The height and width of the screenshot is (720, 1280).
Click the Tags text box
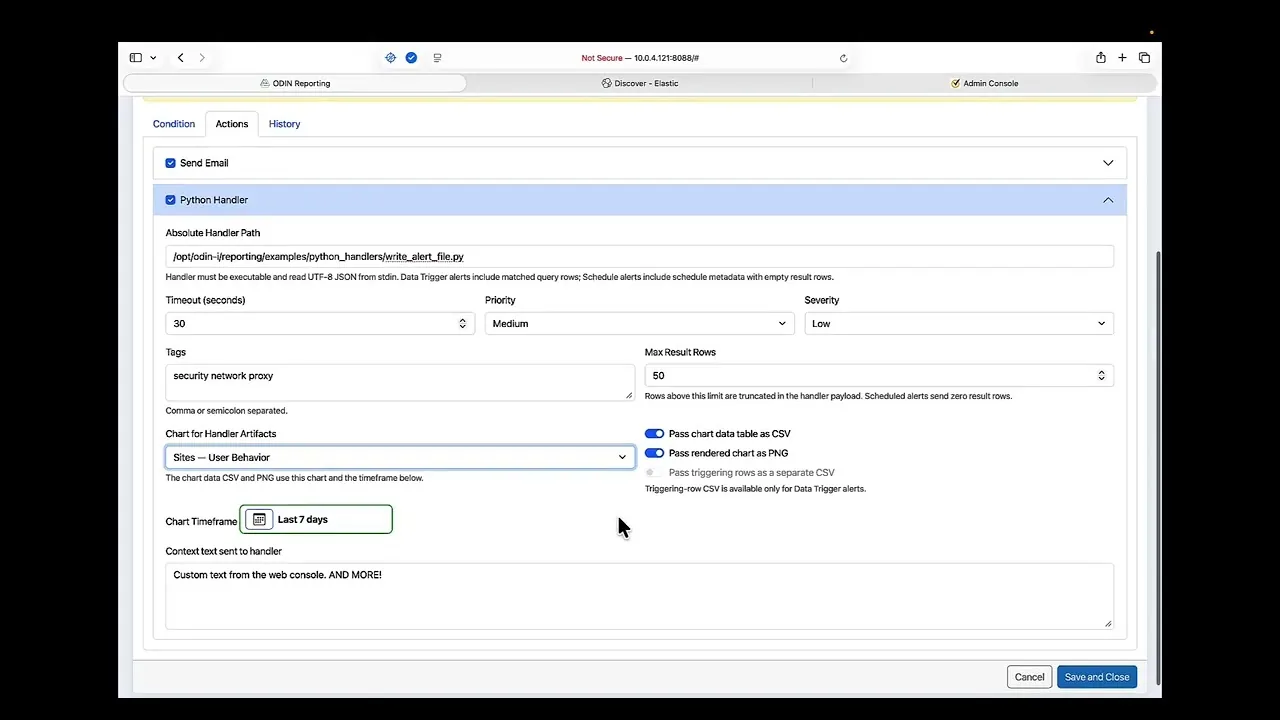point(400,382)
